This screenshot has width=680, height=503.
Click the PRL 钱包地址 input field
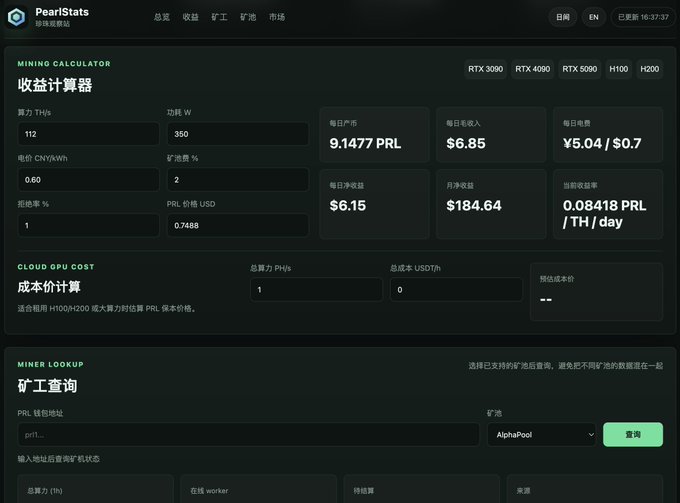tap(248, 434)
